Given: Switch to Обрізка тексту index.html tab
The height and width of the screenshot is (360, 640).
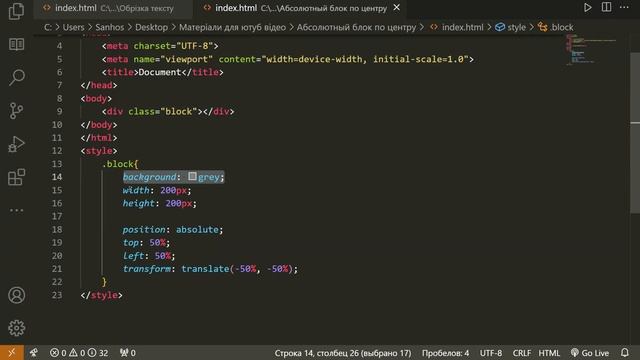Looking at the screenshot, I should pyautogui.click(x=113, y=8).
